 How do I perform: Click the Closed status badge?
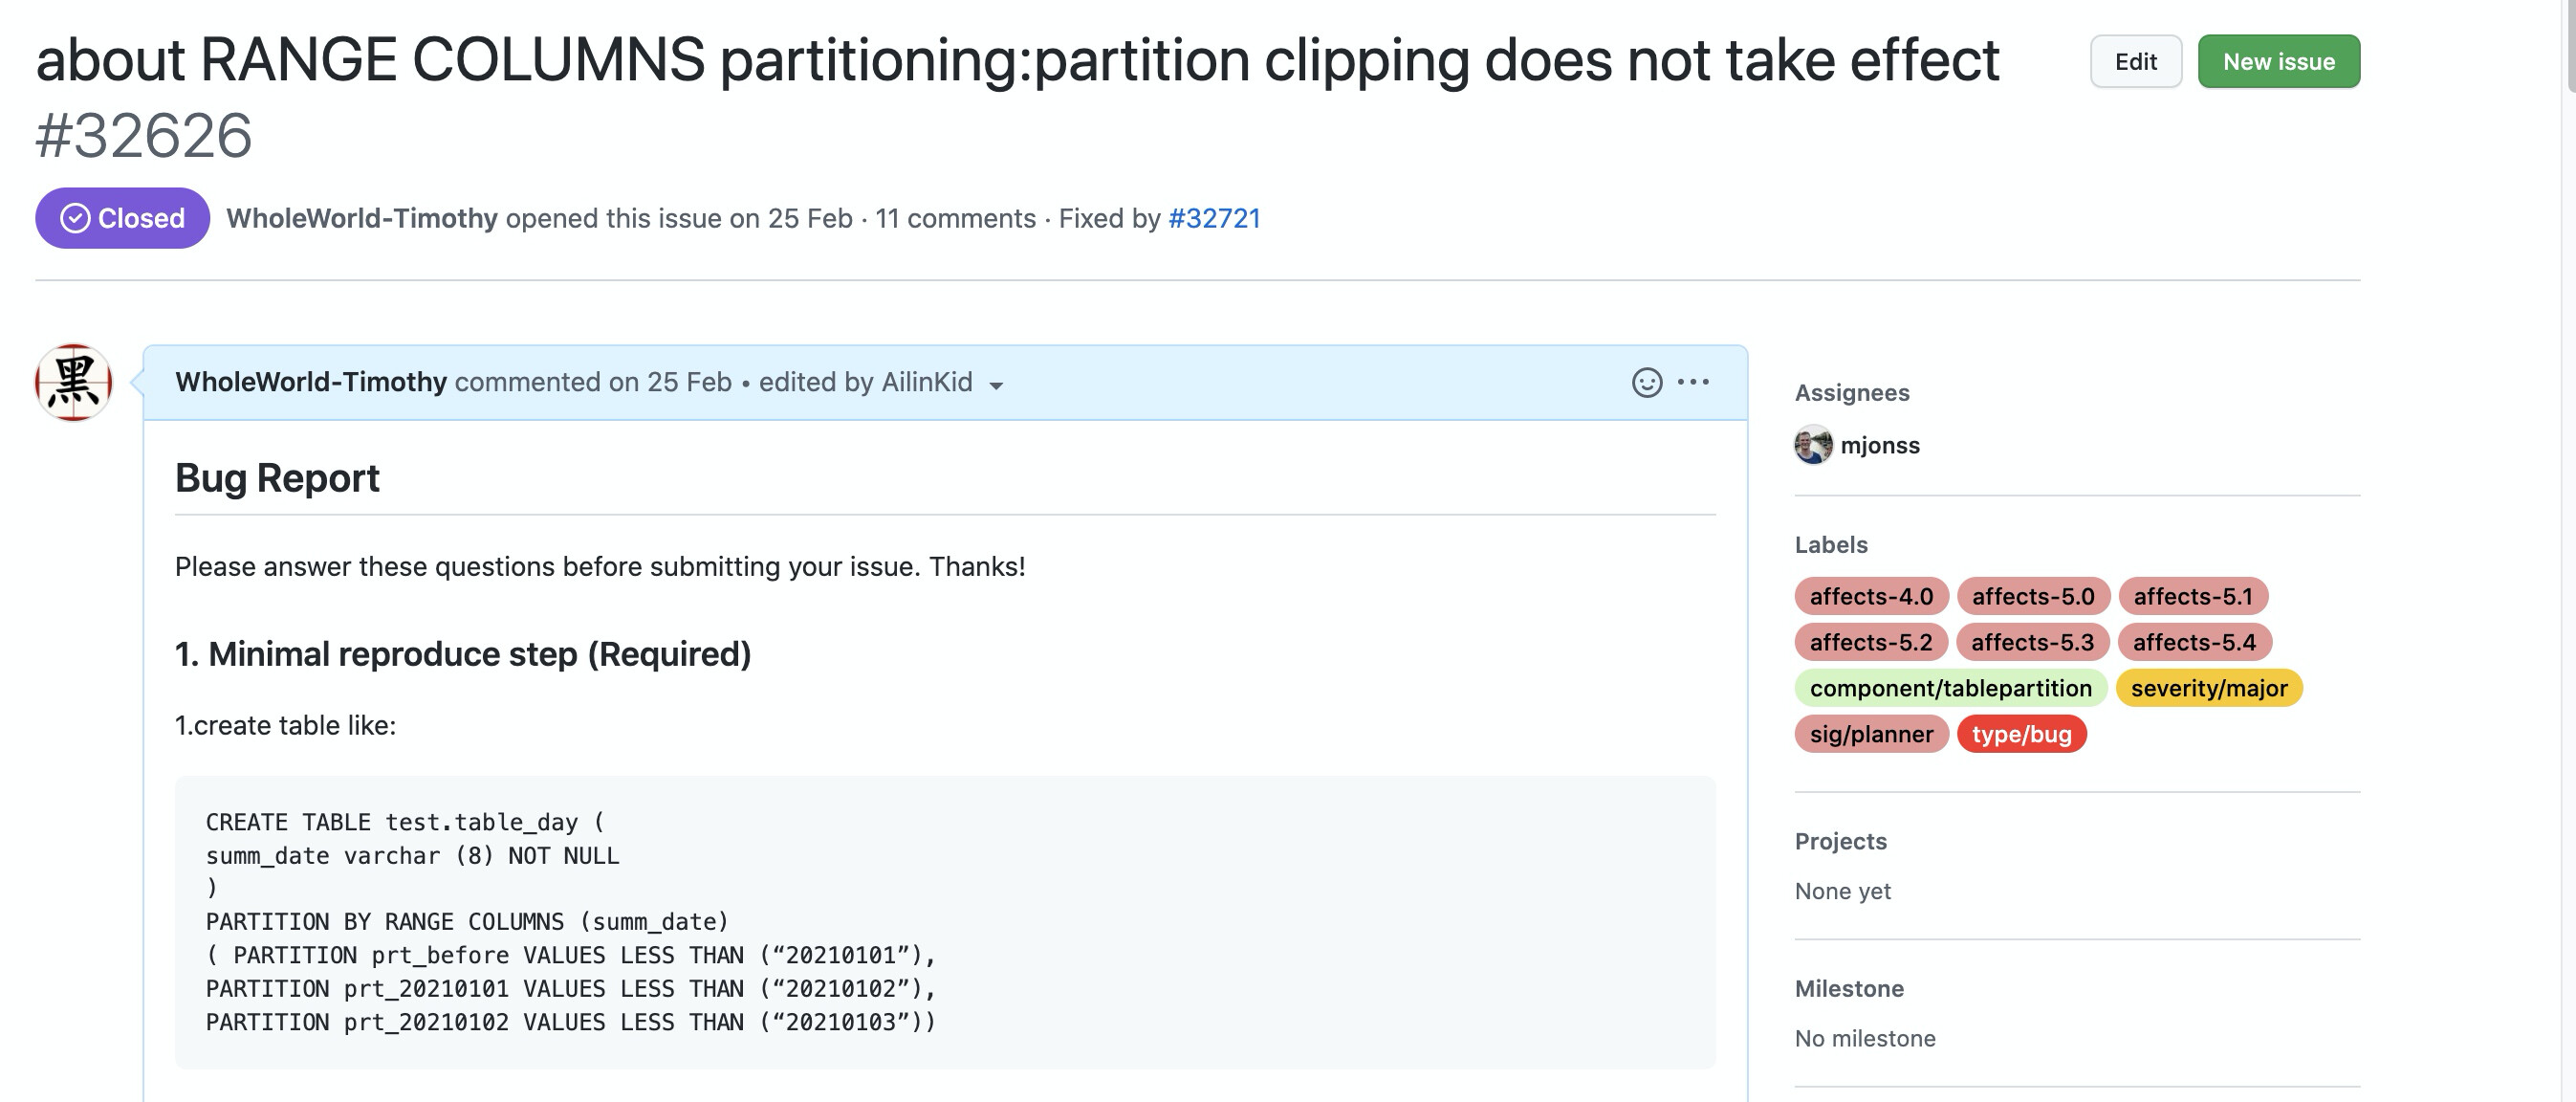pos(122,218)
